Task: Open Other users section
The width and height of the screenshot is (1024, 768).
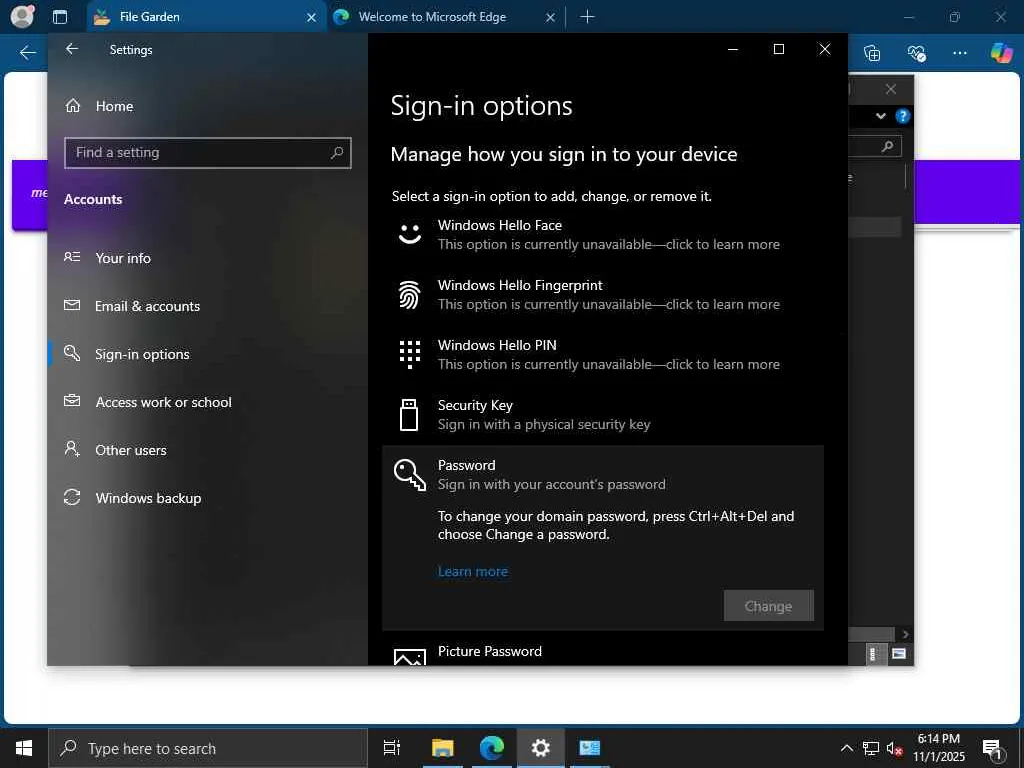Action: pos(131,450)
